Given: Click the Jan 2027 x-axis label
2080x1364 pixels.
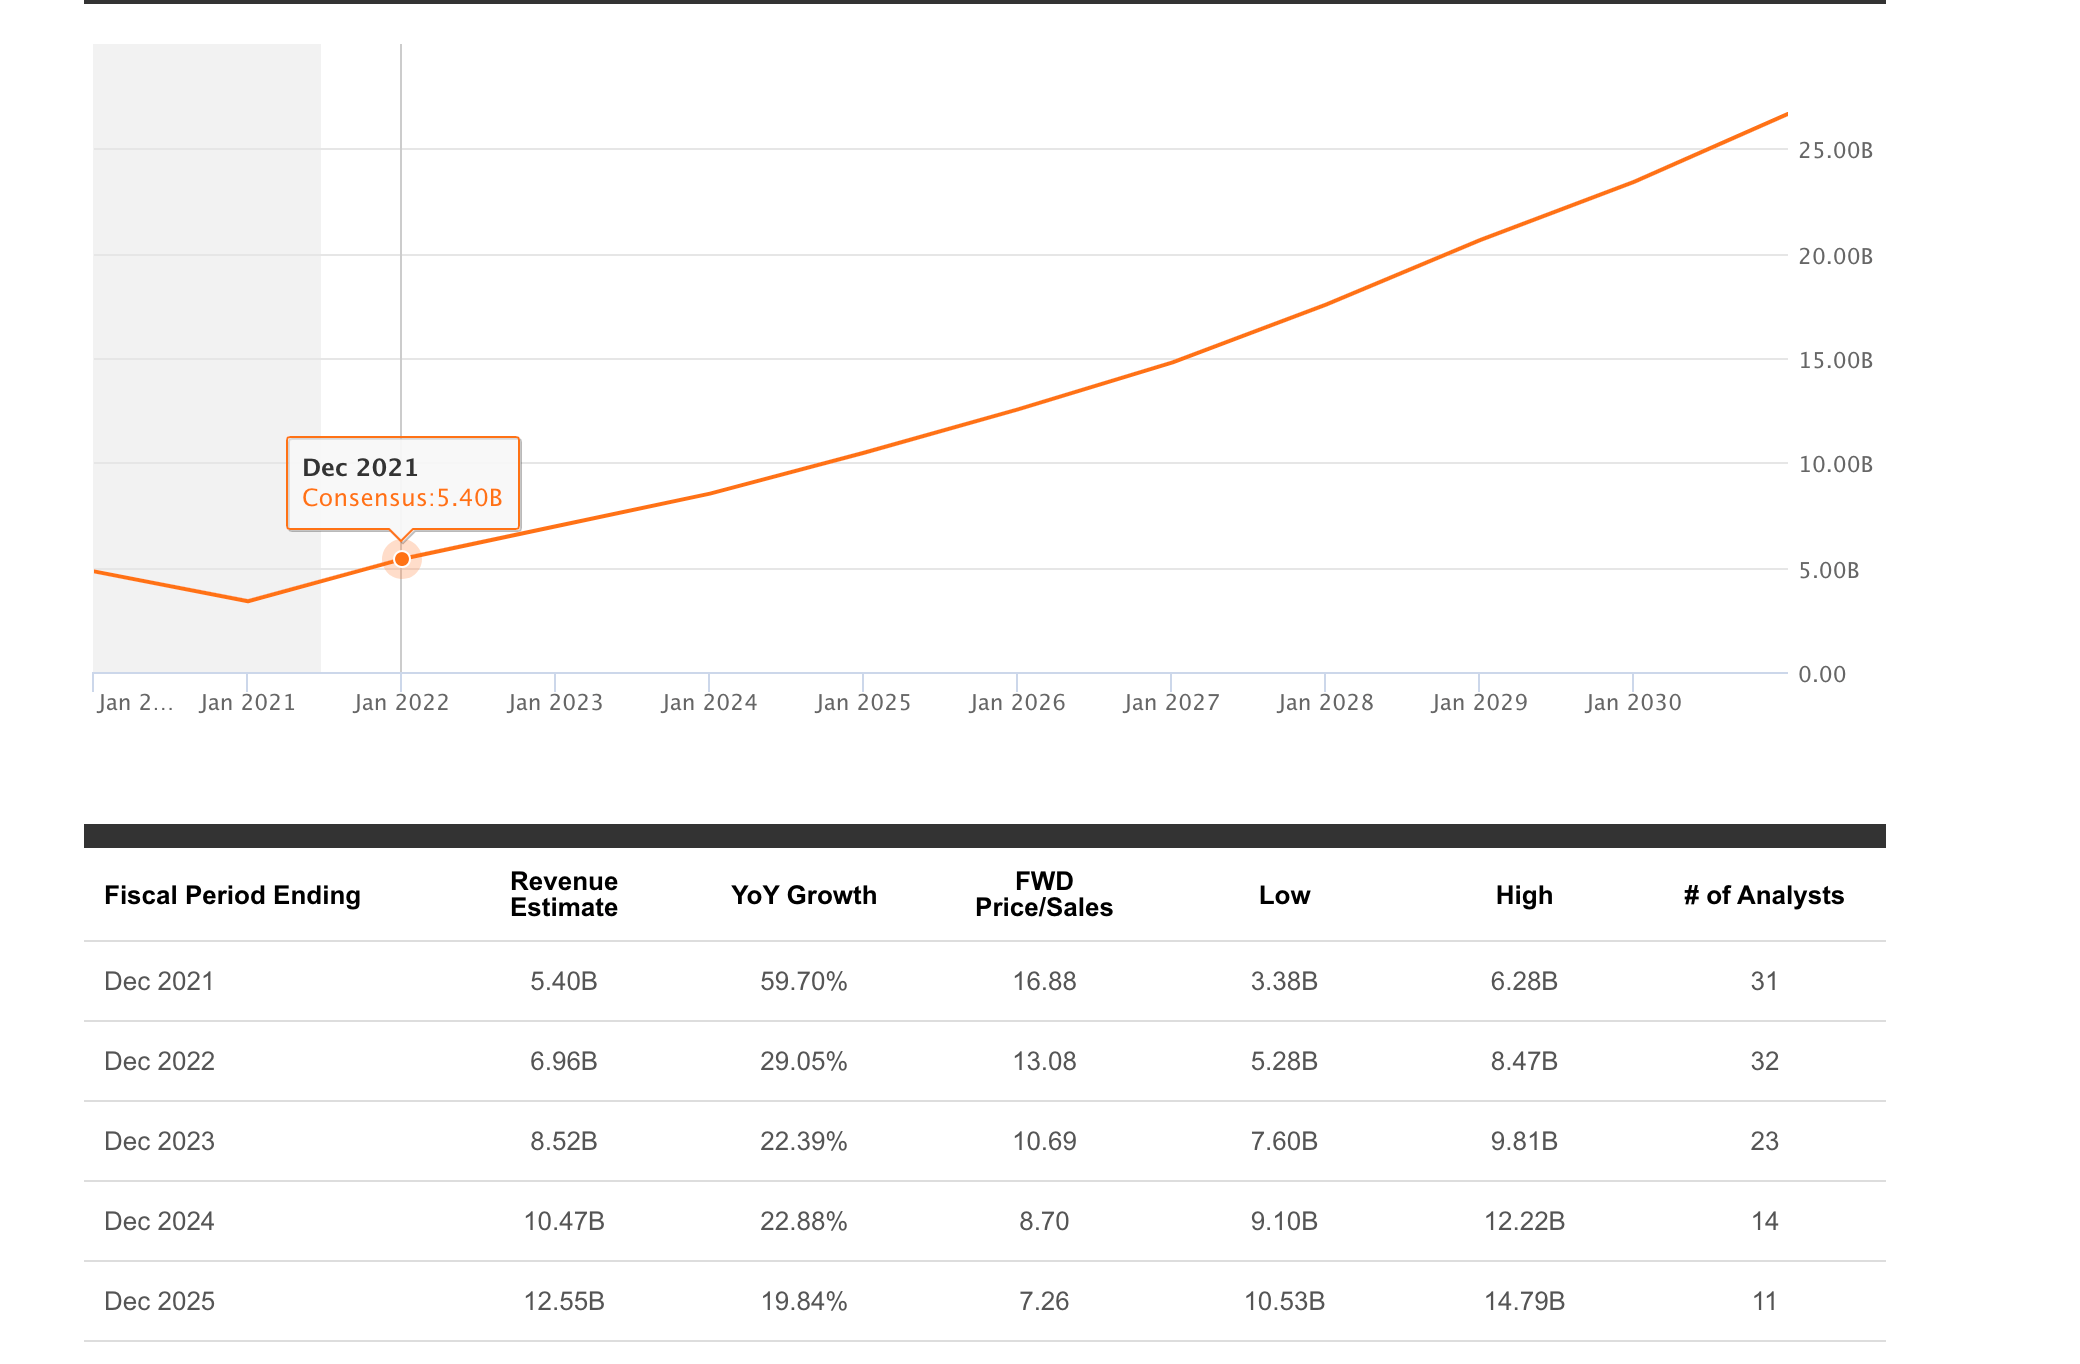Looking at the screenshot, I should point(1171,703).
